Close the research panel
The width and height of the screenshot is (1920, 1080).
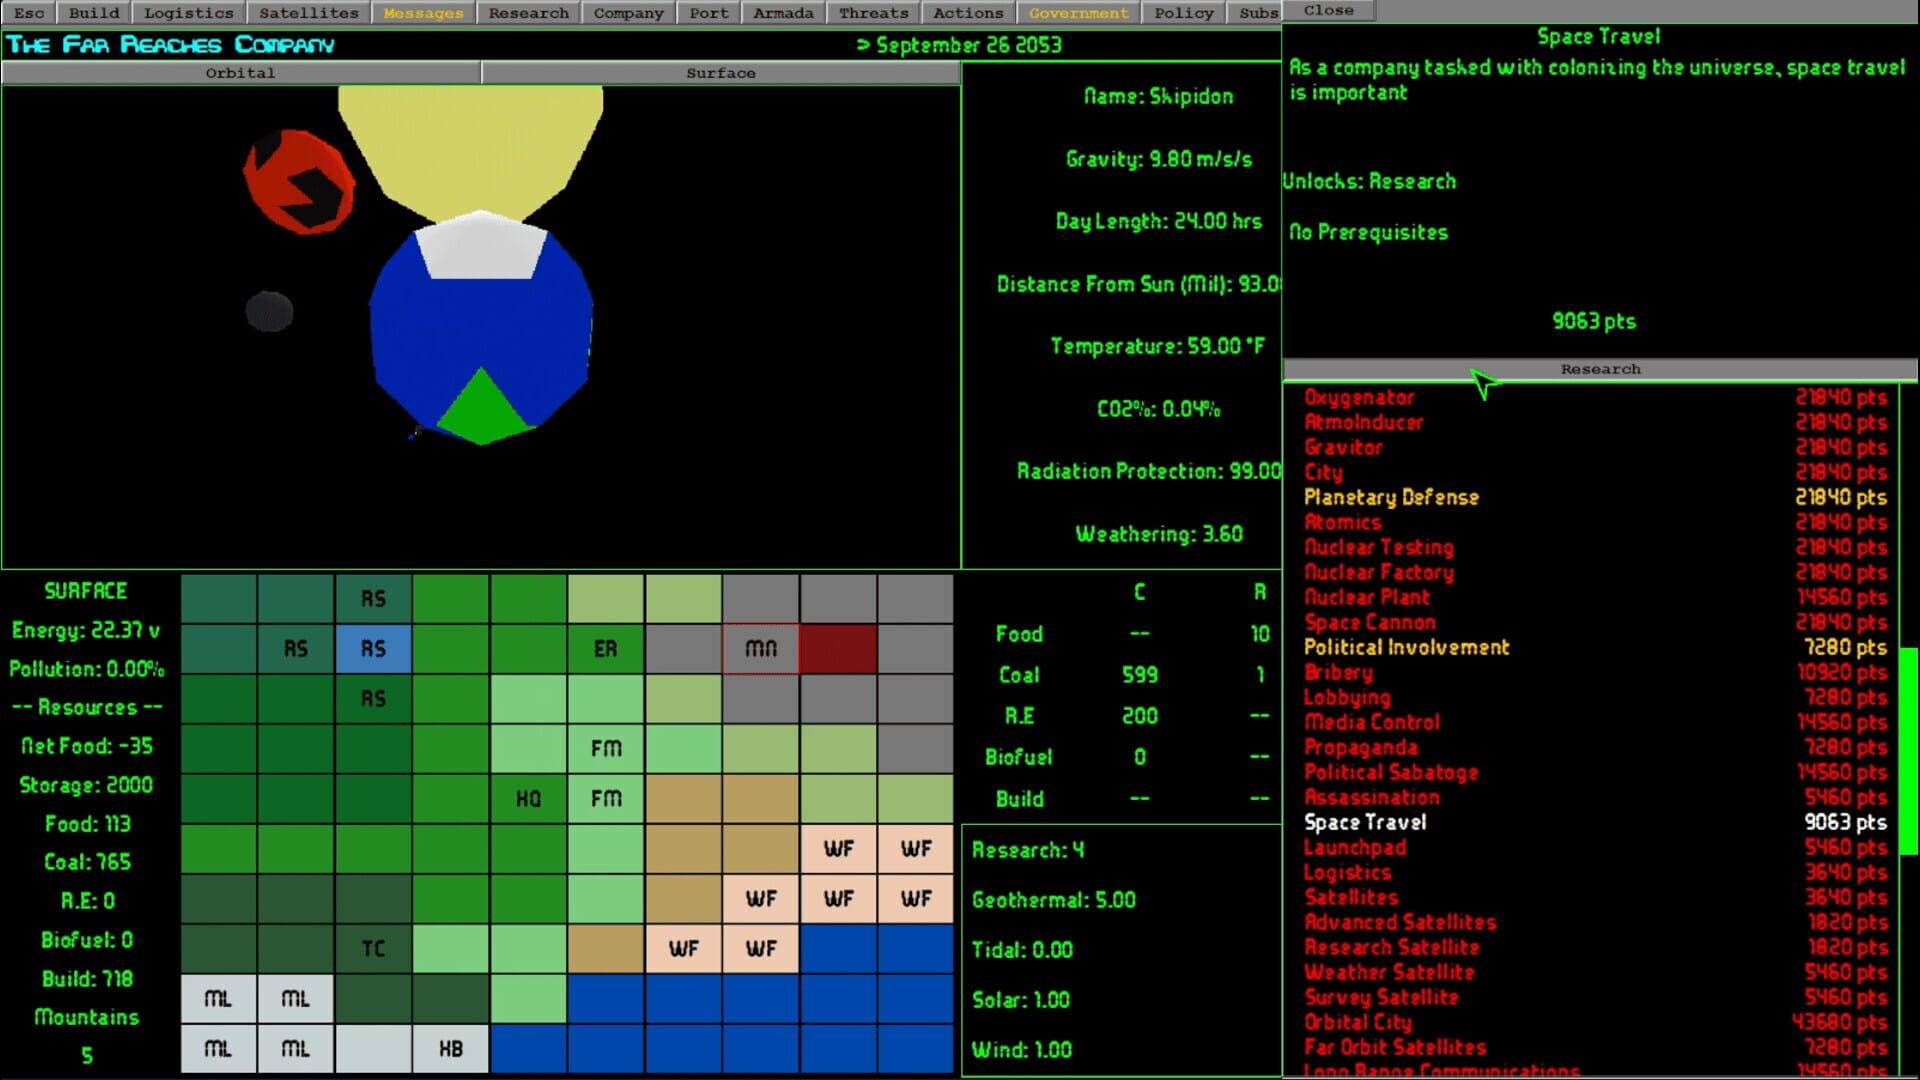[1328, 10]
